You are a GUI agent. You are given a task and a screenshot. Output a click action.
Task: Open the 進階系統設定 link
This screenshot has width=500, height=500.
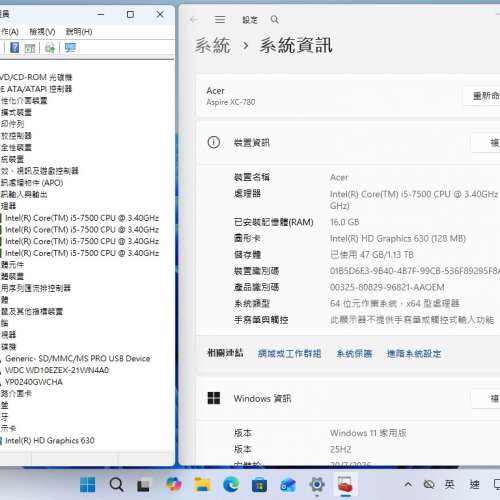click(x=414, y=354)
